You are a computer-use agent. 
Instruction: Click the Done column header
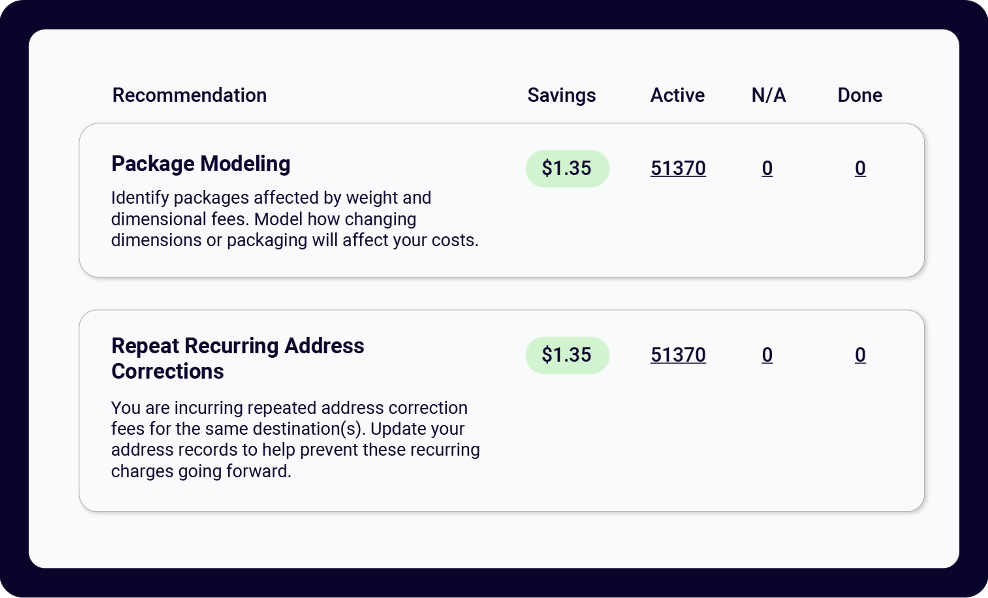[x=859, y=96]
